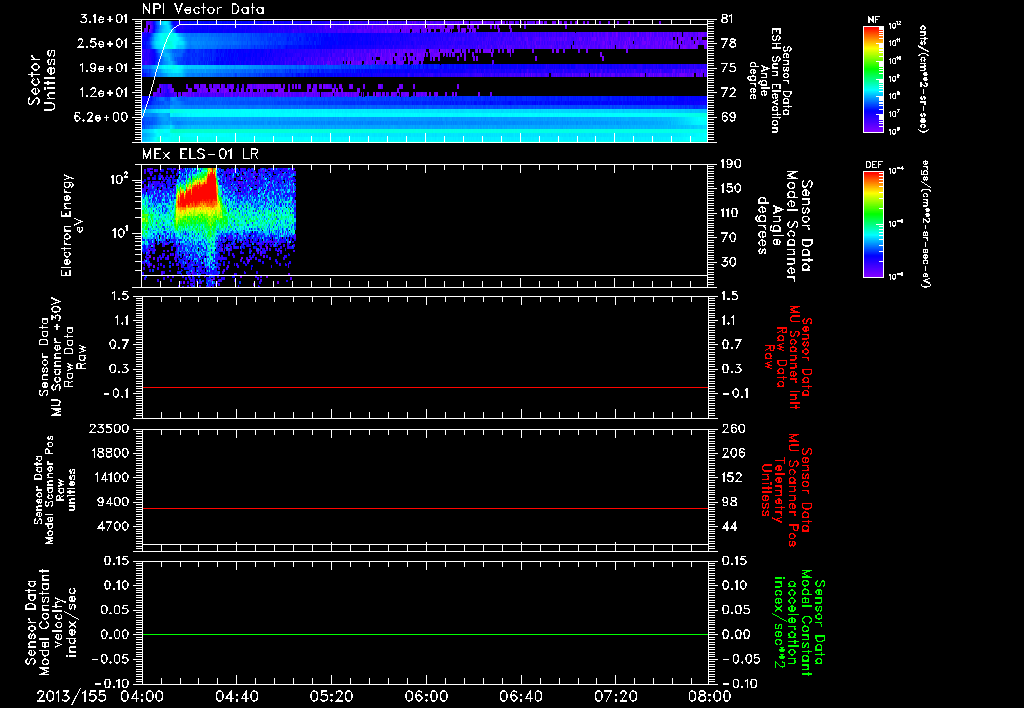This screenshot has height=708, width=1024.
Task: Click the 9400 scanner position tick
Action: pos(114,502)
